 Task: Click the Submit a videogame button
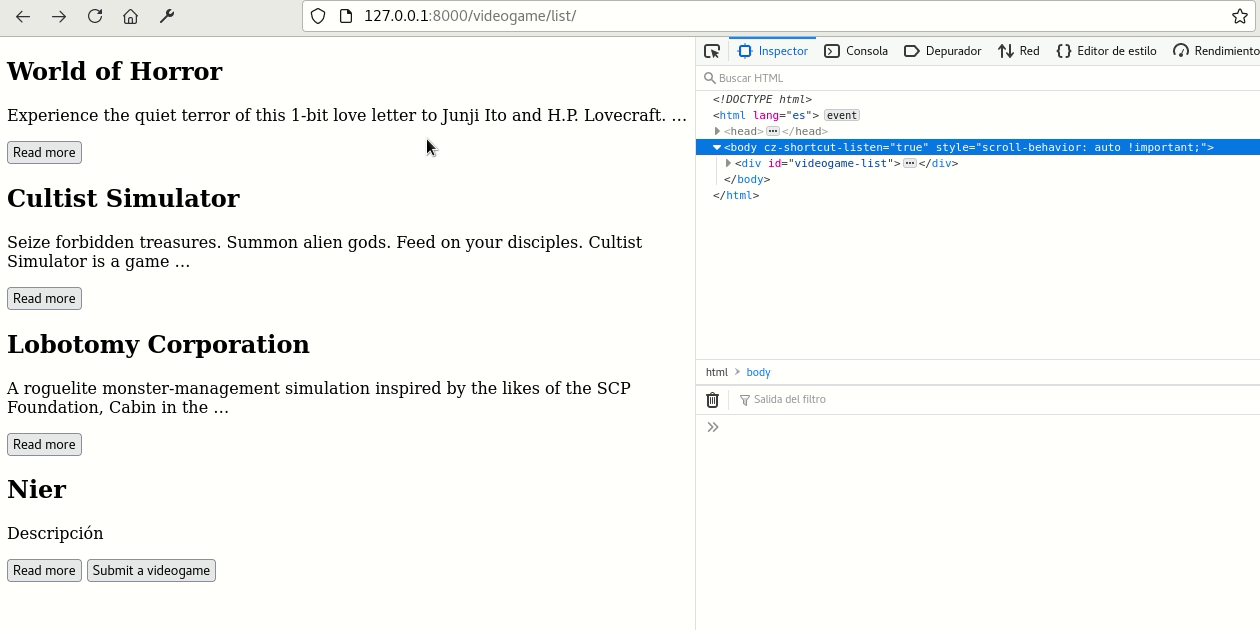(x=151, y=570)
